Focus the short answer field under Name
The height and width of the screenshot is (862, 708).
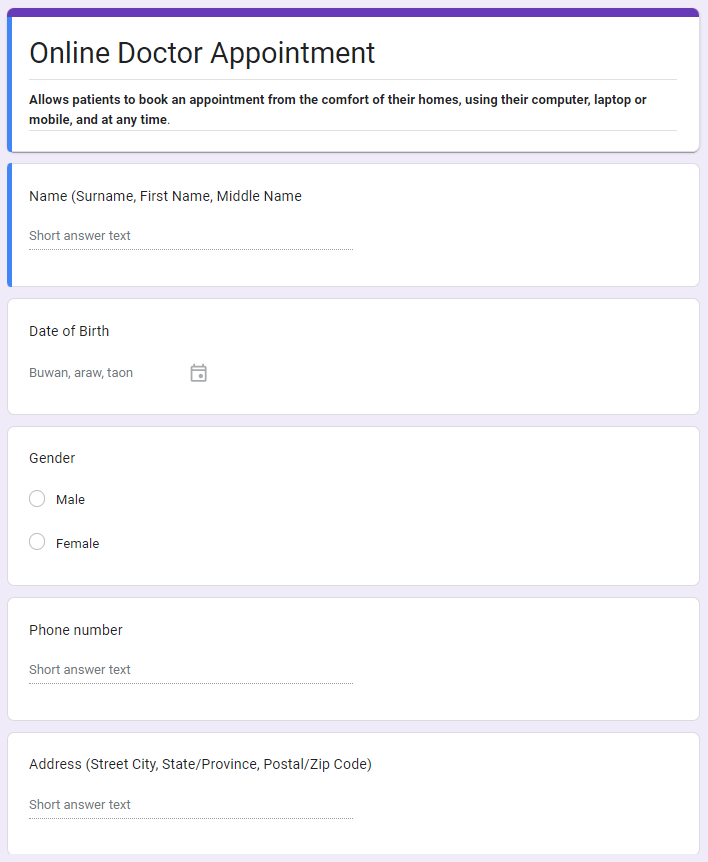tap(190, 236)
